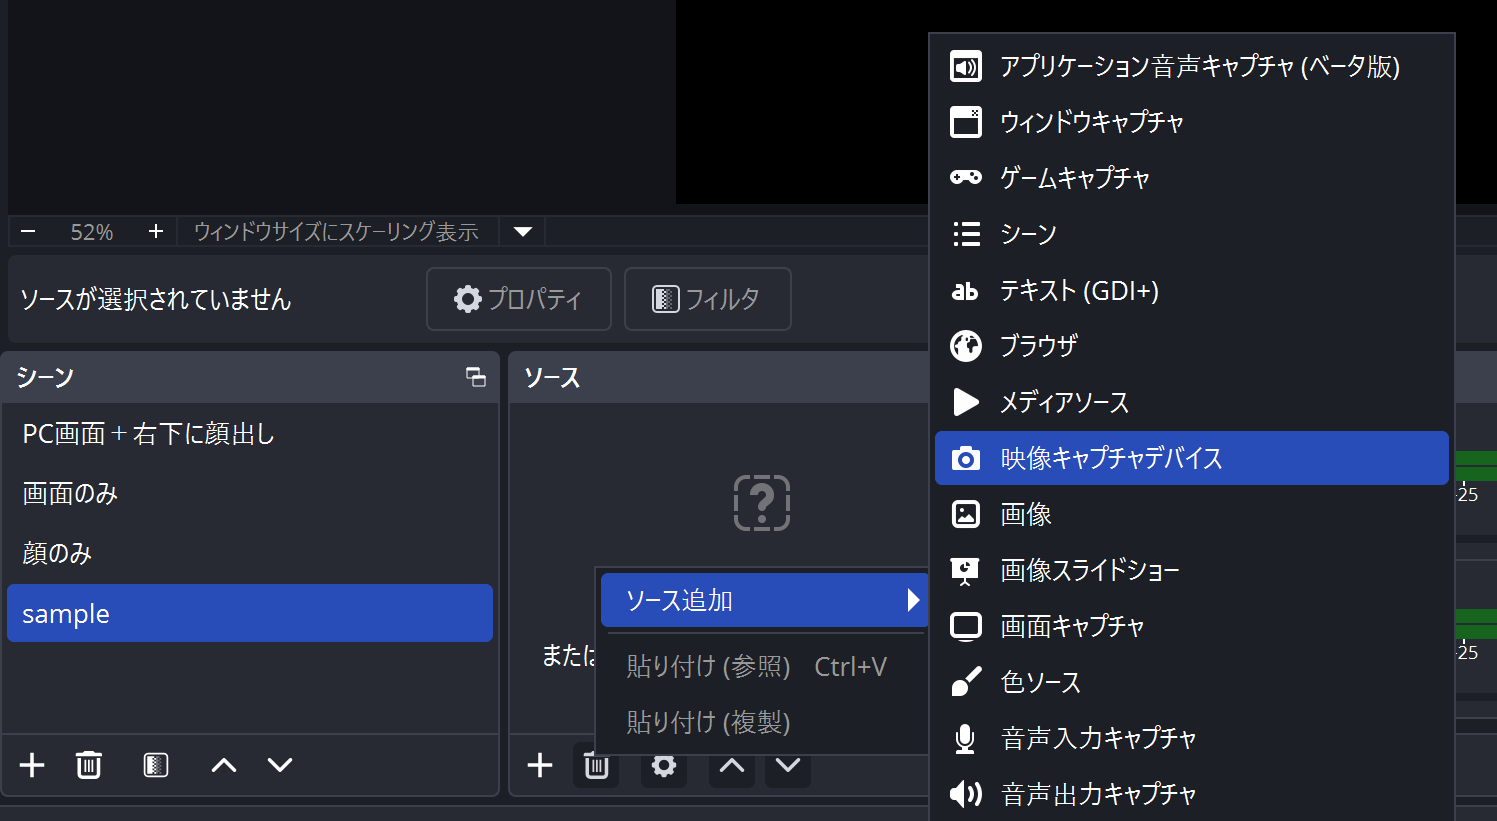
Task: Open the preview scaling dropdown arrow
Action: 522,232
